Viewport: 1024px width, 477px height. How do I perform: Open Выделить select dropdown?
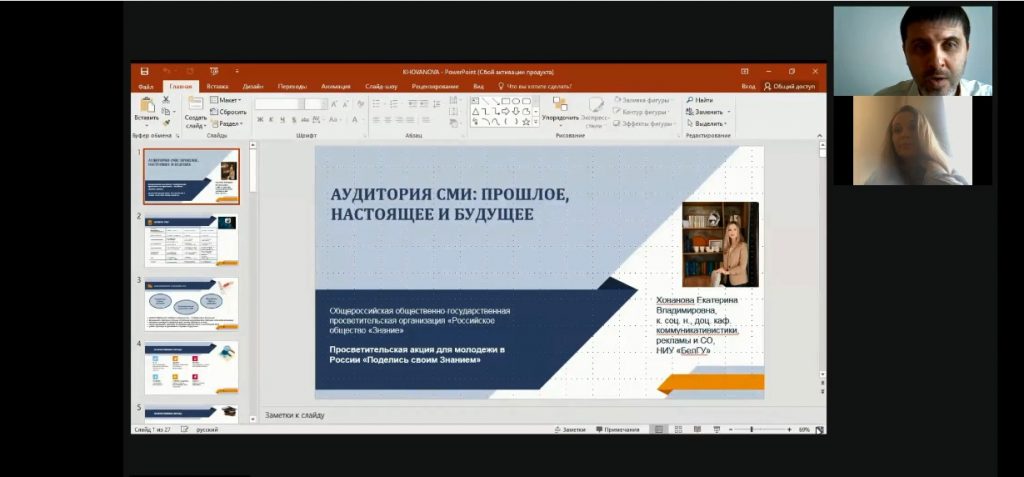(x=707, y=123)
